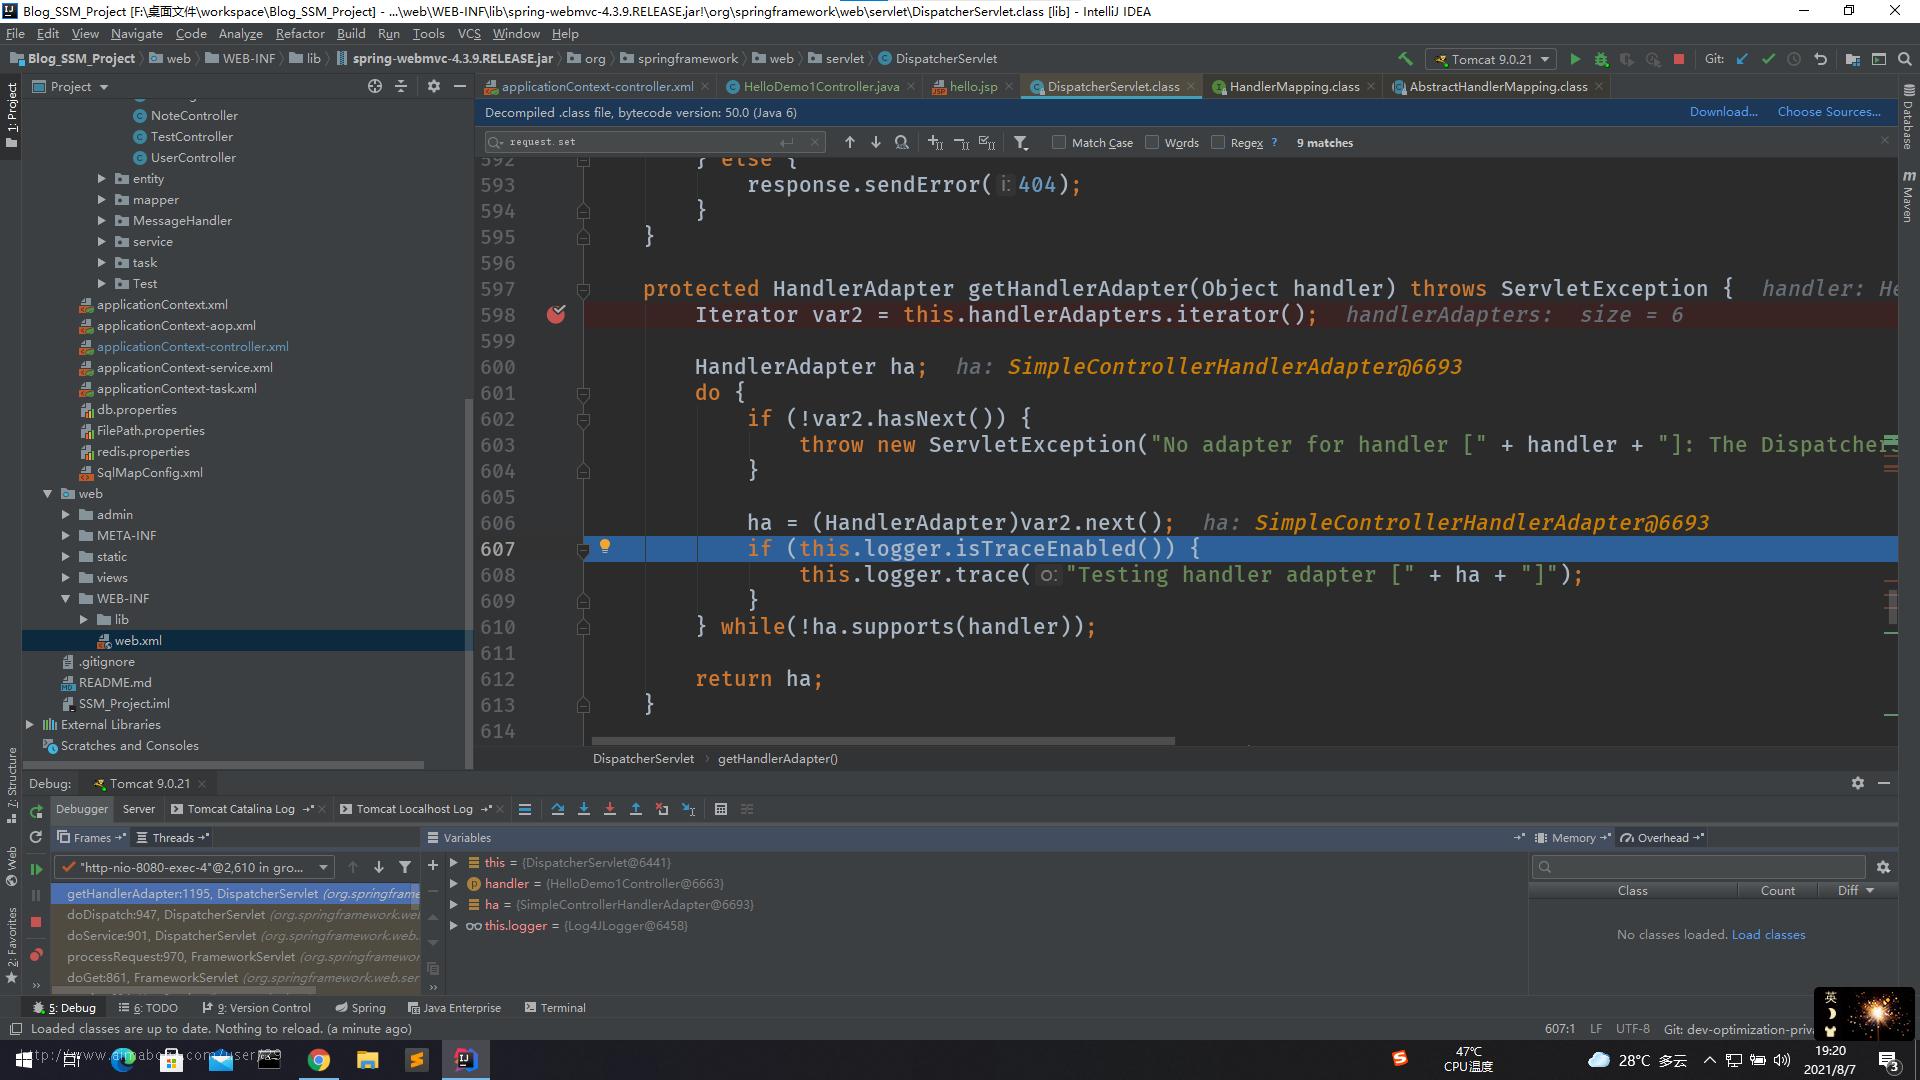The width and height of the screenshot is (1920, 1080).
Task: Expand the entity folder
Action: [x=102, y=179]
